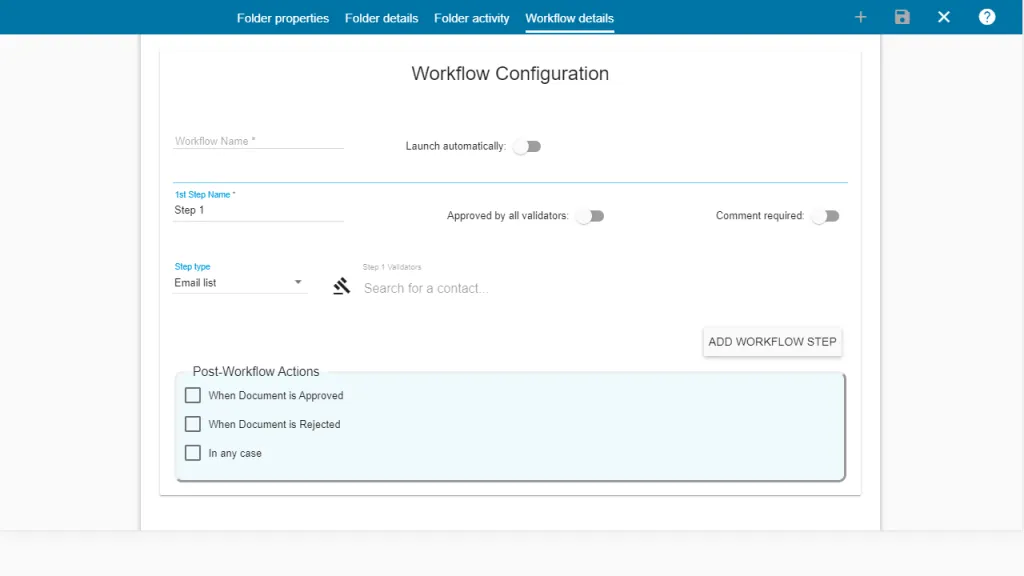
Task: Go to Folder activity tab
Action: point(472,18)
